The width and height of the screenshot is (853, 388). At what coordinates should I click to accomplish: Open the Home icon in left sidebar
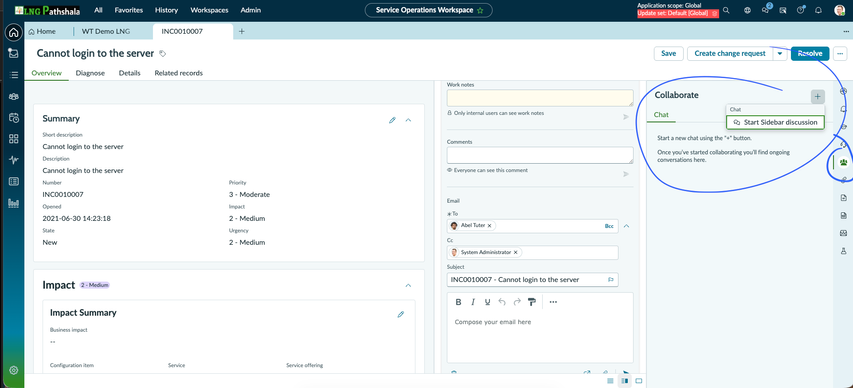coord(14,32)
